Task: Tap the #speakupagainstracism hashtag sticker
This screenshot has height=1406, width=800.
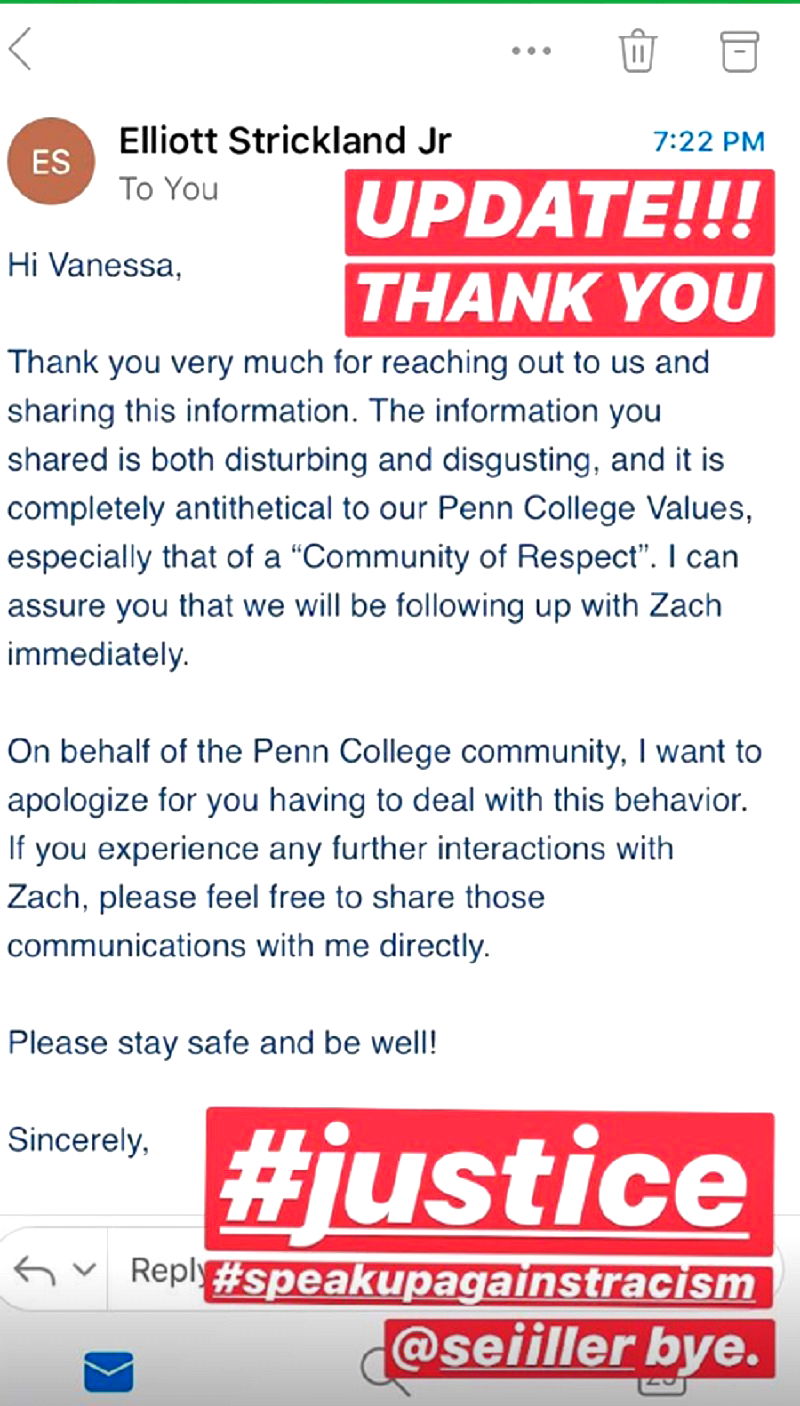Action: [x=490, y=1283]
